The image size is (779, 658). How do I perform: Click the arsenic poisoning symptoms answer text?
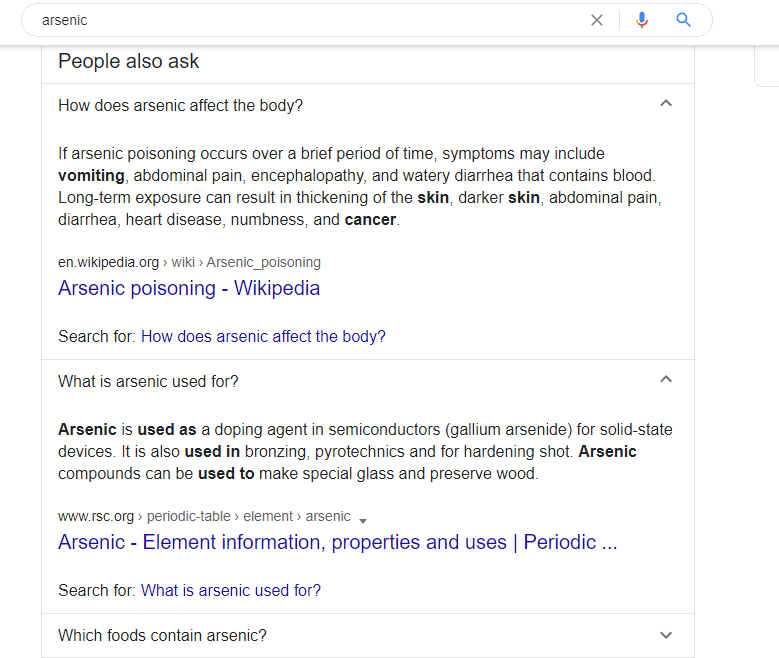coord(360,186)
